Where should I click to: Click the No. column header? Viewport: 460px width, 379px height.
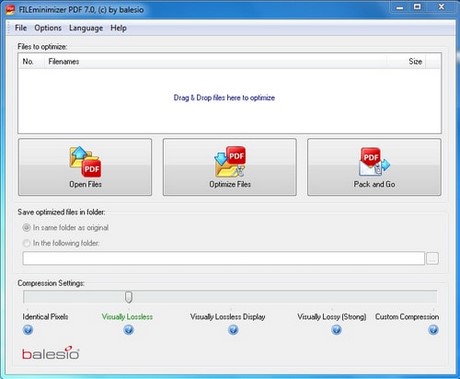pyautogui.click(x=32, y=61)
